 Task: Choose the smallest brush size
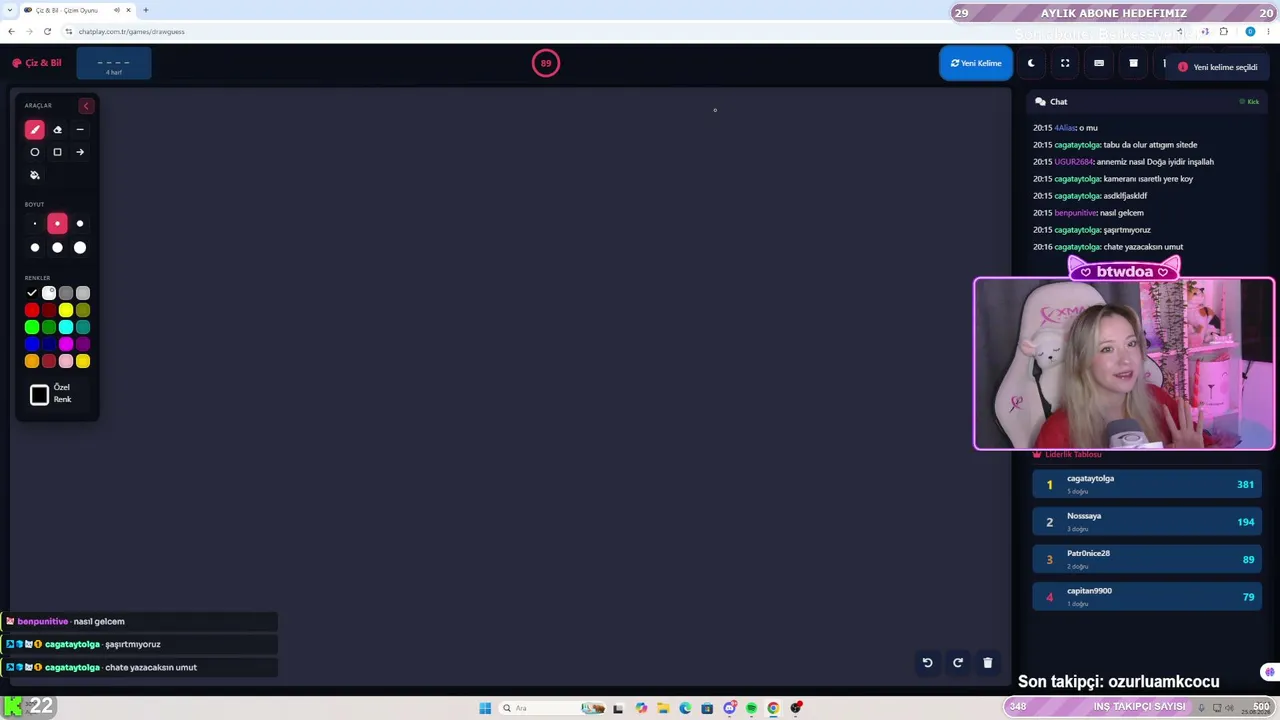coord(35,224)
